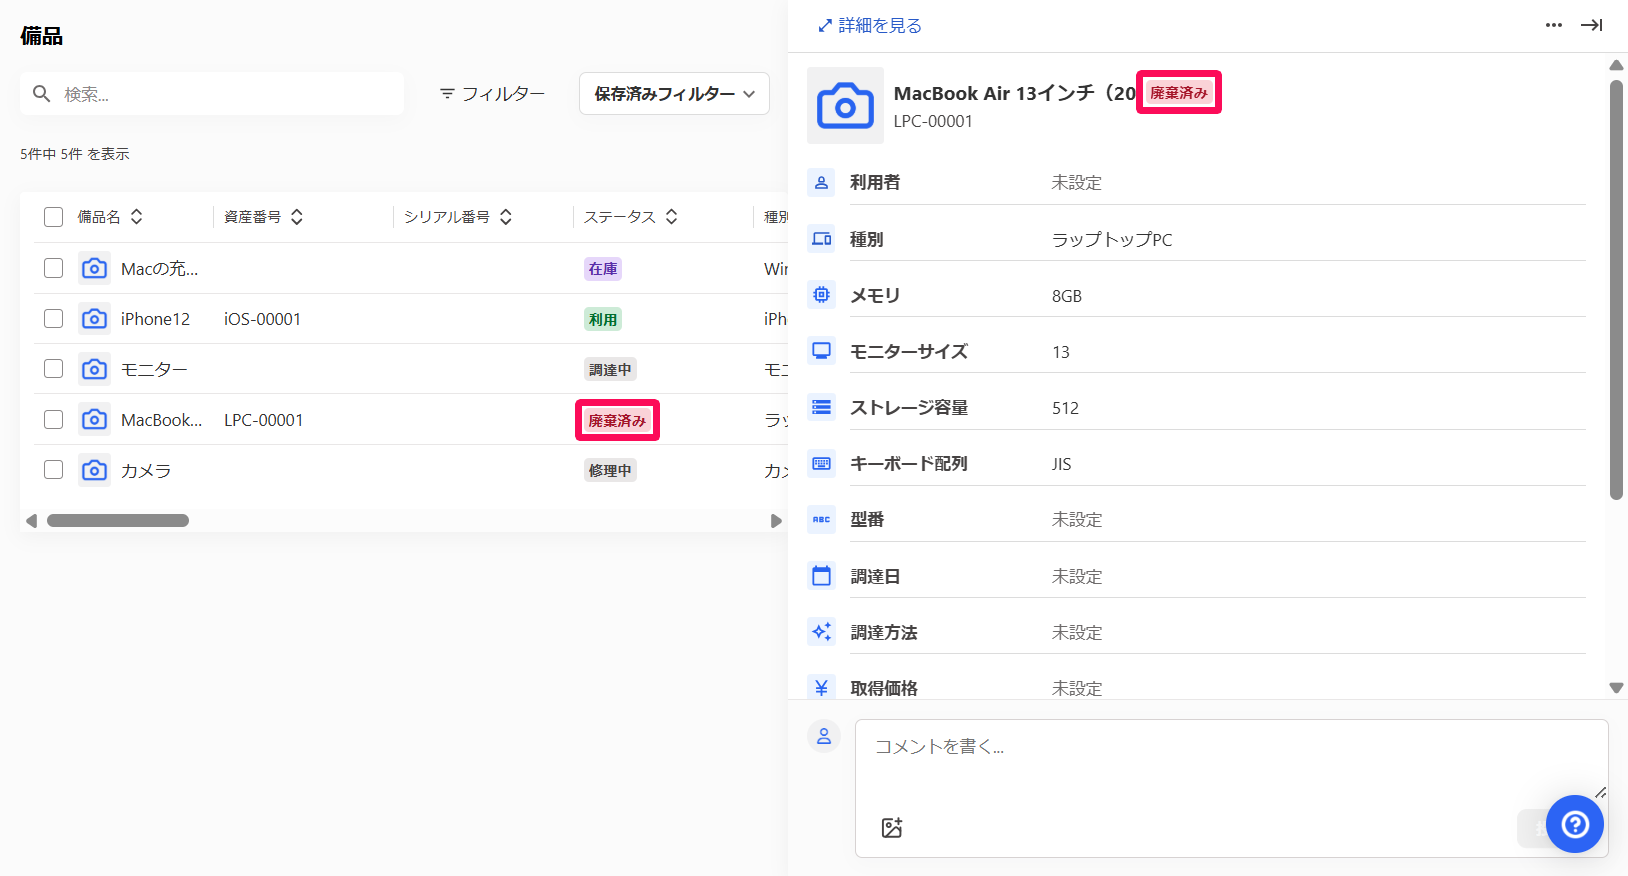Click the camera icon in iPhone12 row

point(94,319)
